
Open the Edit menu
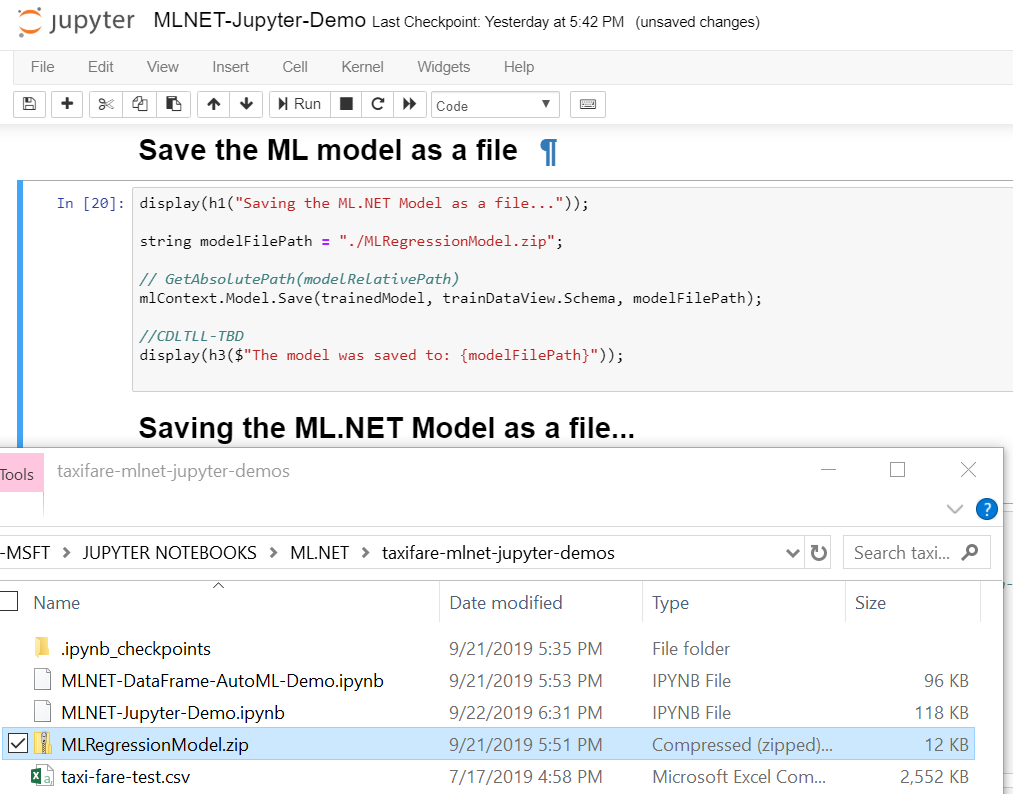pyautogui.click(x=100, y=67)
